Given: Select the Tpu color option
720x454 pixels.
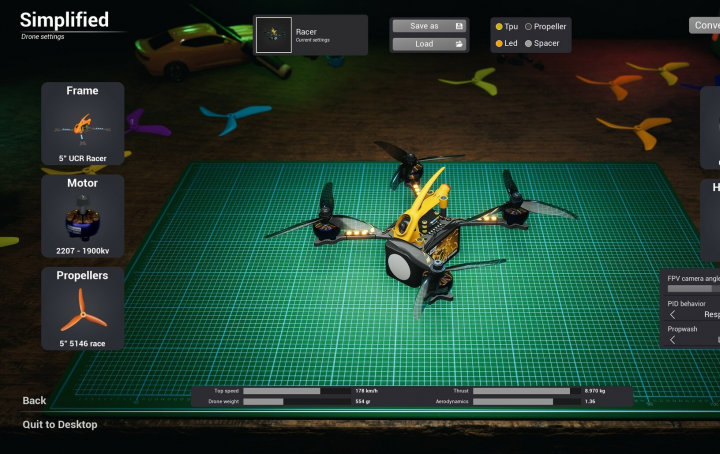Looking at the screenshot, I should click(x=500, y=27).
